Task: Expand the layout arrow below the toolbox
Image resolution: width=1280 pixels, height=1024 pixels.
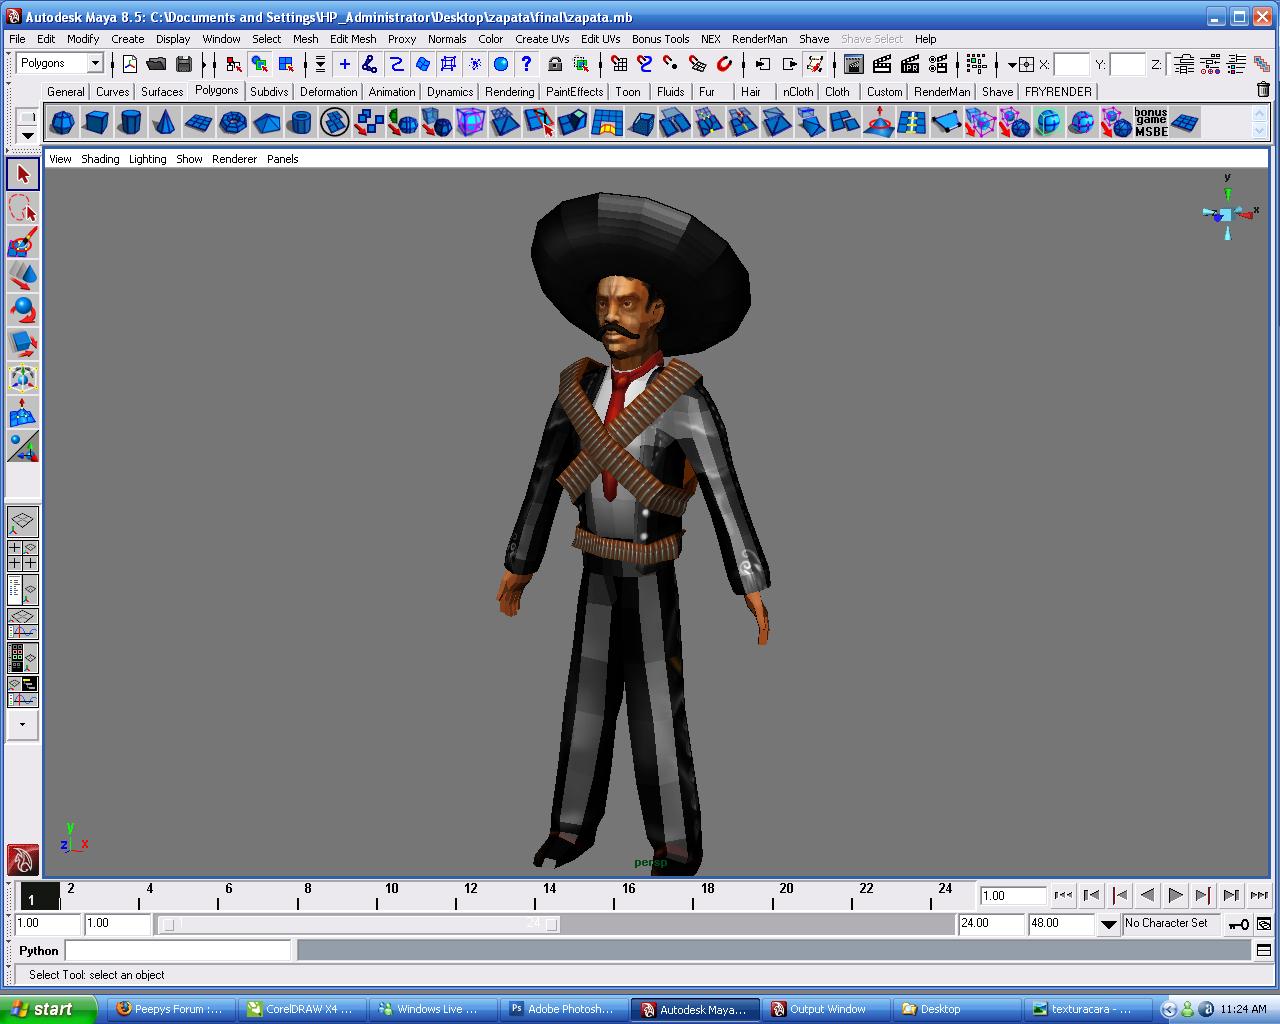Action: point(23,724)
